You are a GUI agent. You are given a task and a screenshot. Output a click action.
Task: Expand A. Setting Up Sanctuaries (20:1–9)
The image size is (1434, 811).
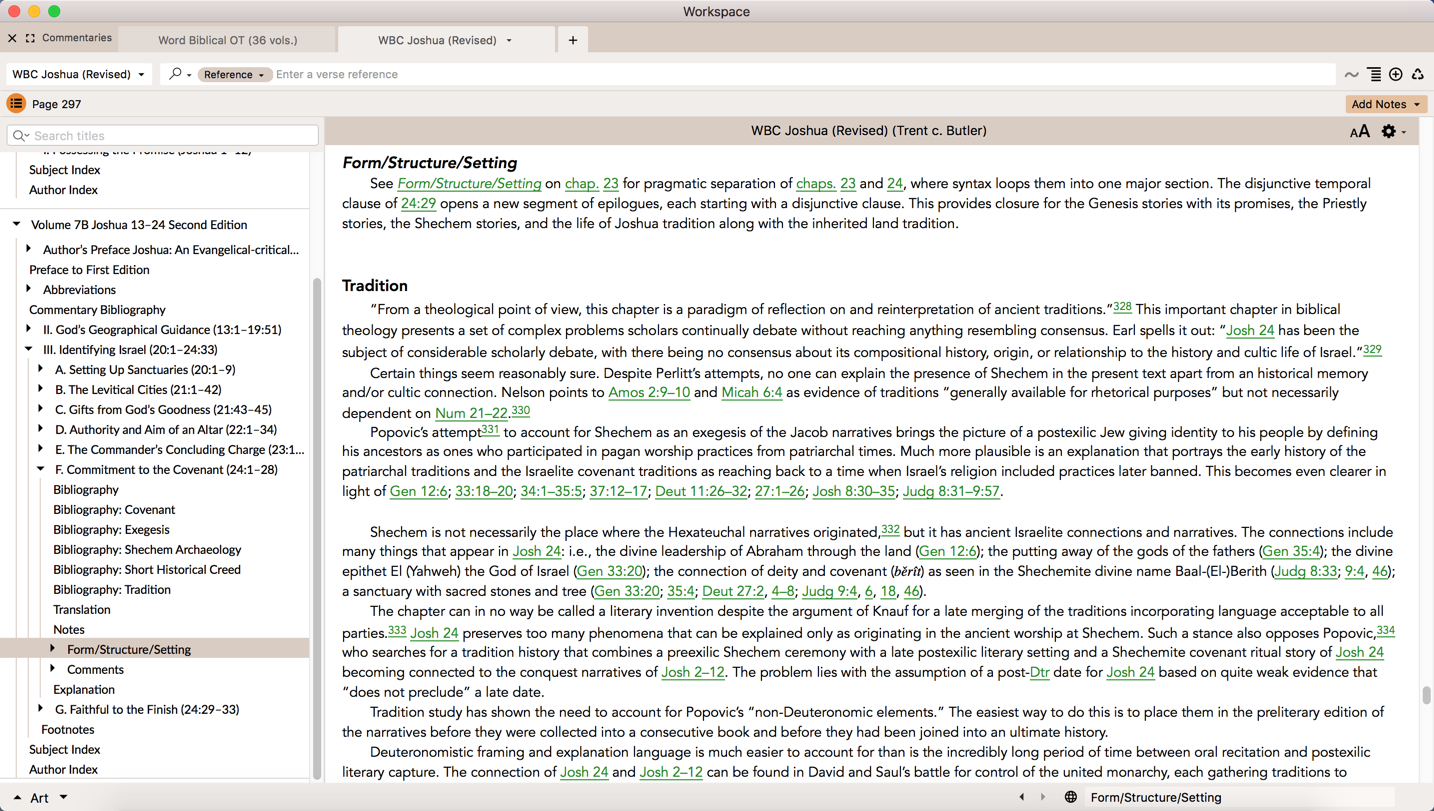(x=40, y=369)
